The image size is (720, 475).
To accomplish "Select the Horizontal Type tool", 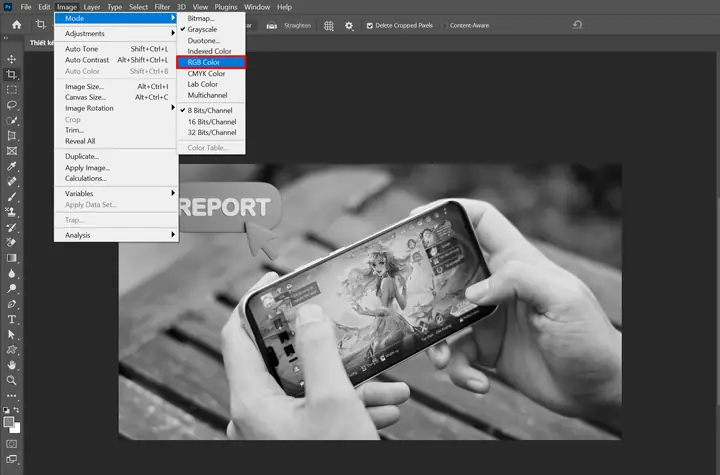I will (11, 319).
